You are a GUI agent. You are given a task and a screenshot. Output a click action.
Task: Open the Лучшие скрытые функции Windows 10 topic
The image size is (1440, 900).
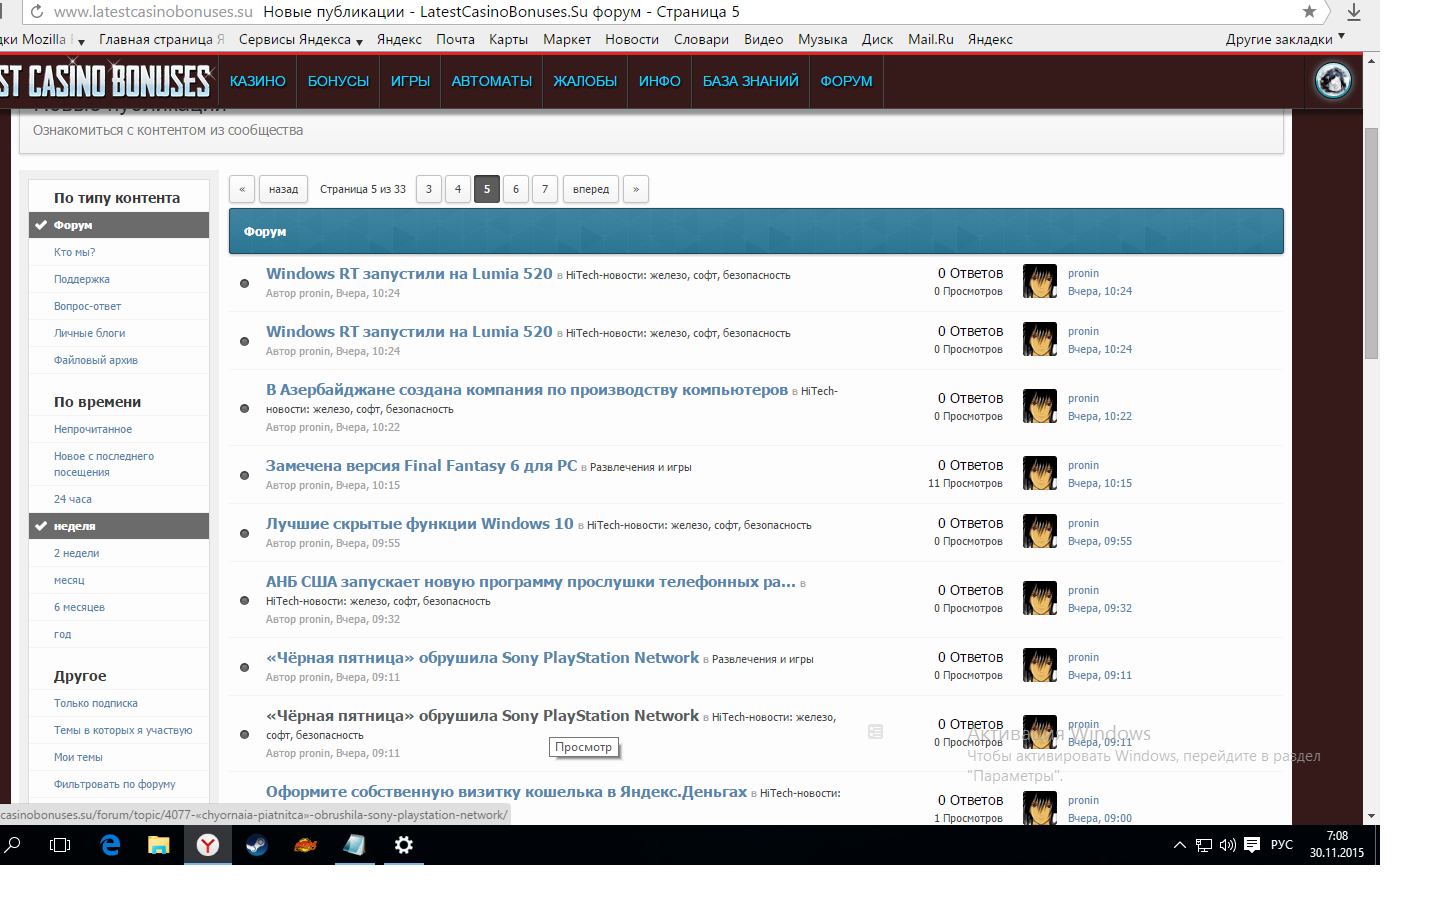point(419,524)
